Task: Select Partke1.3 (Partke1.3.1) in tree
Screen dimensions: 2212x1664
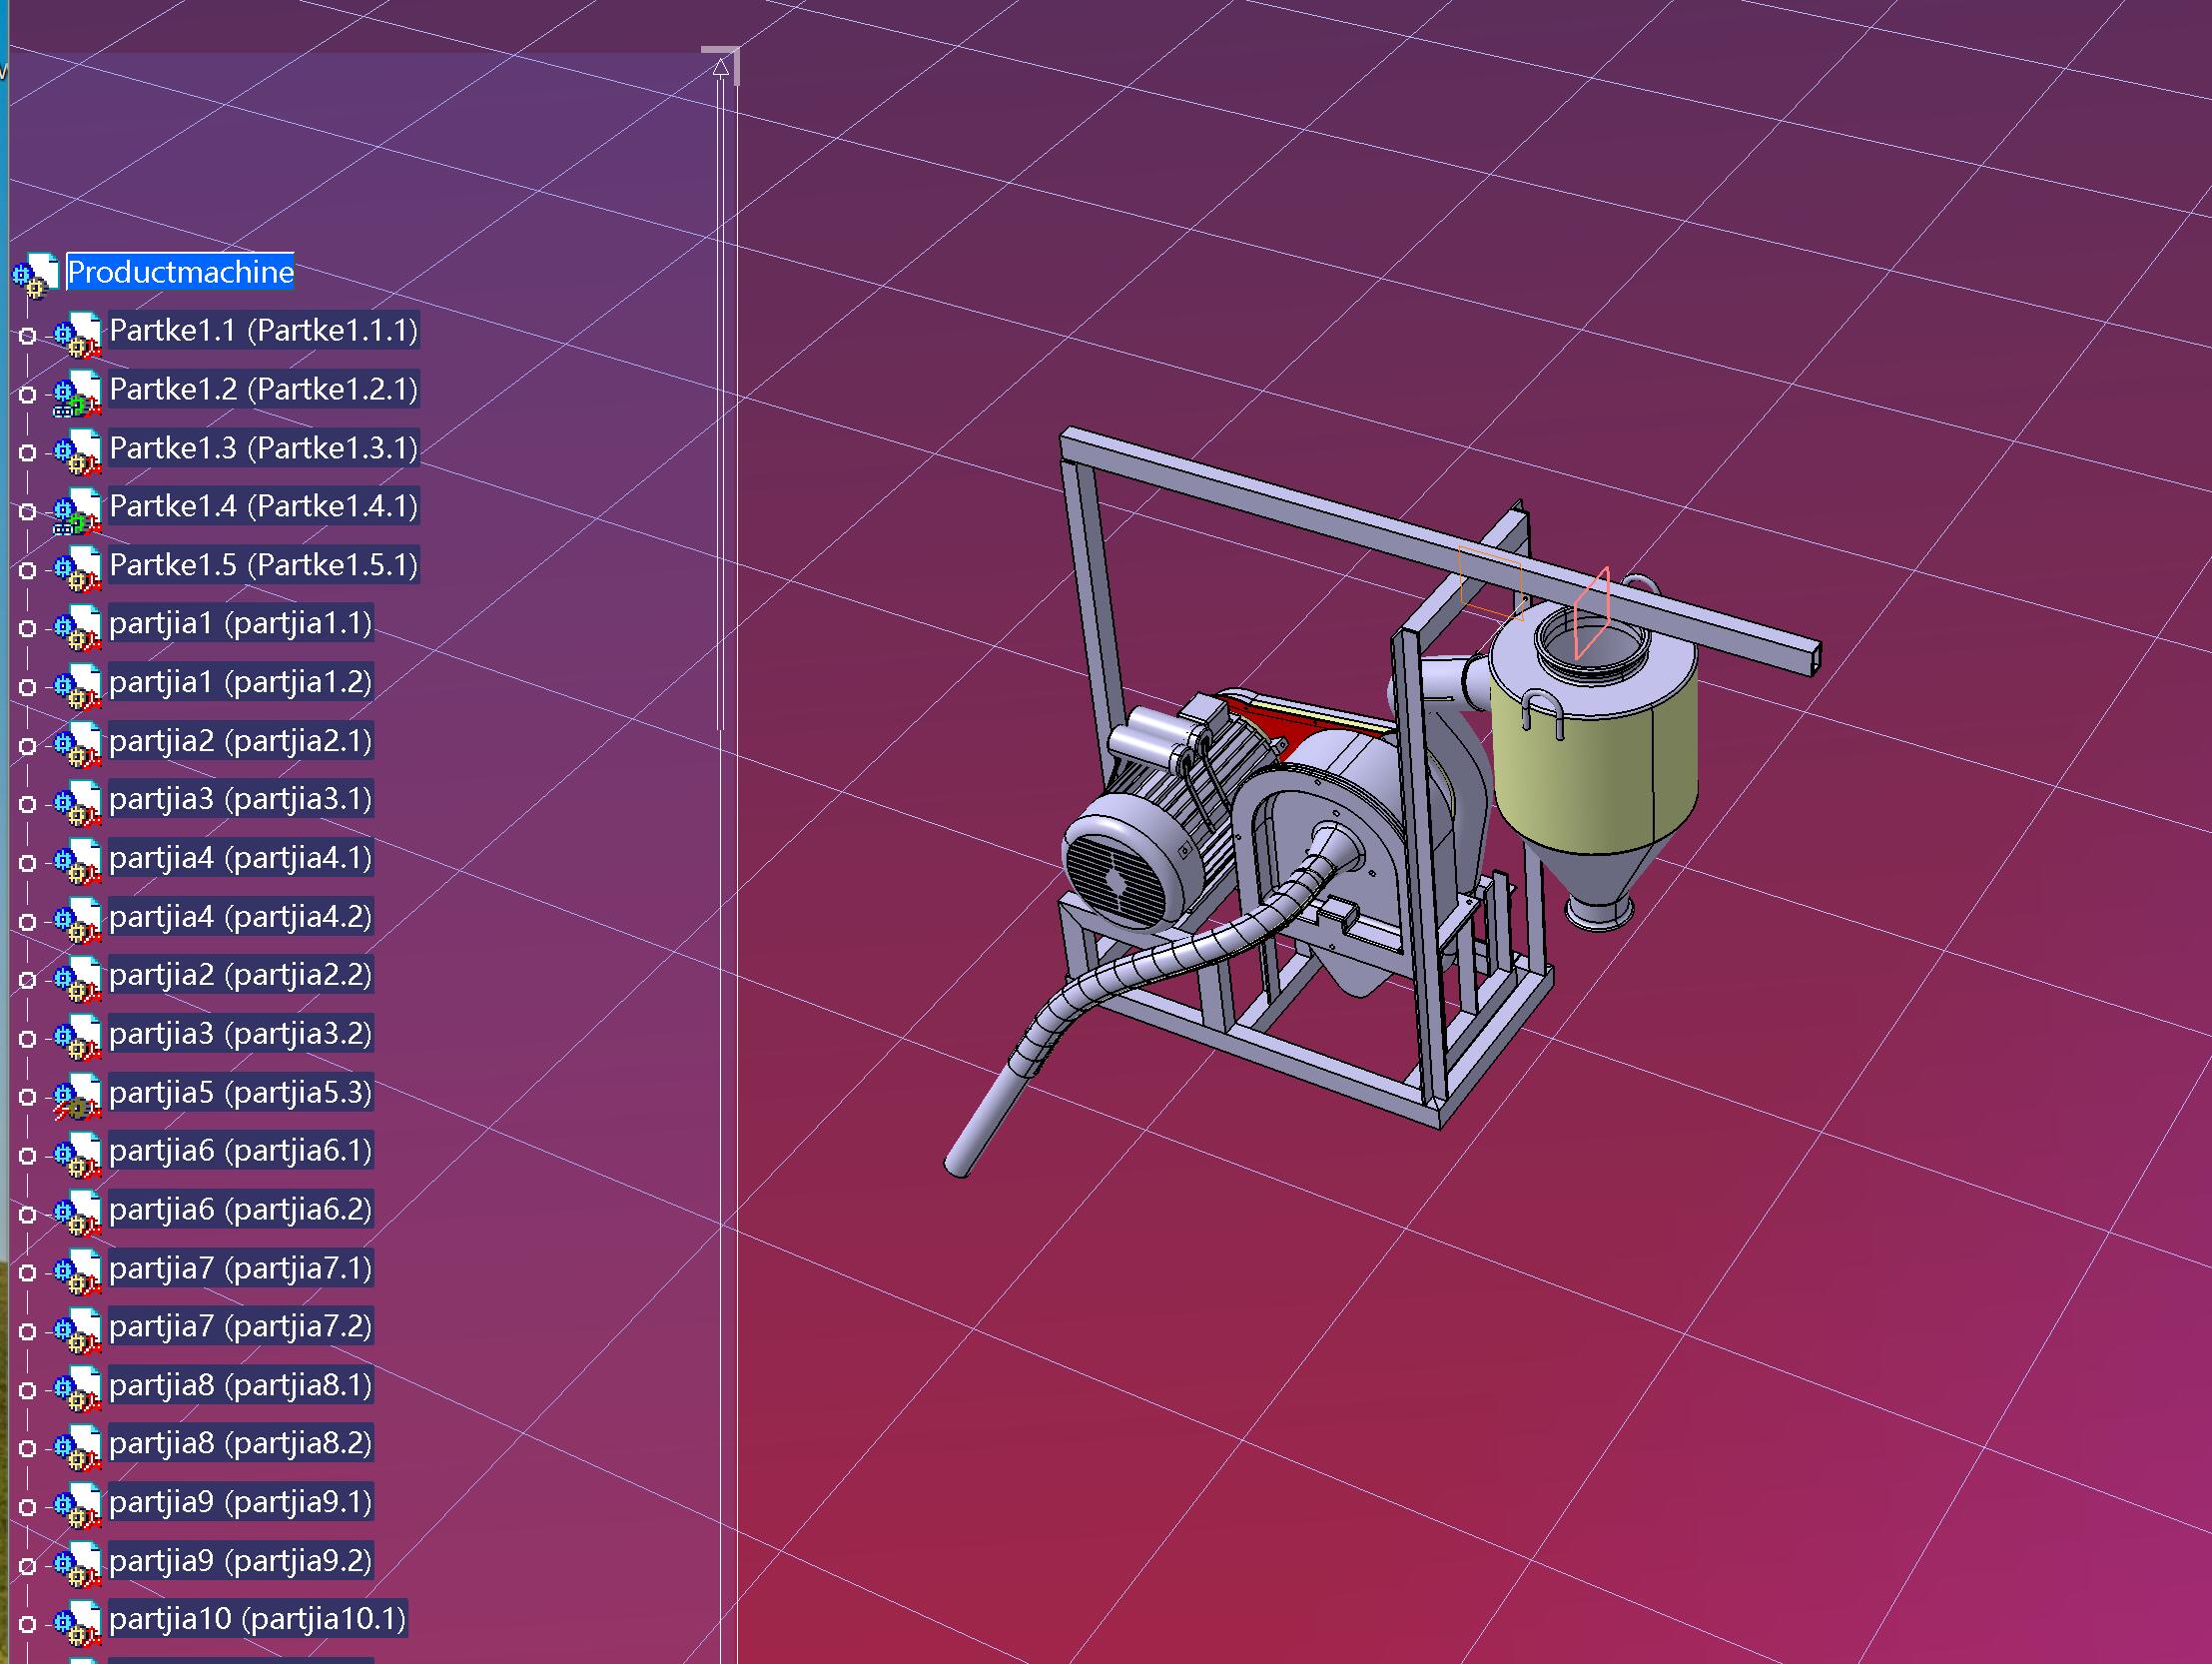Action: point(263,448)
